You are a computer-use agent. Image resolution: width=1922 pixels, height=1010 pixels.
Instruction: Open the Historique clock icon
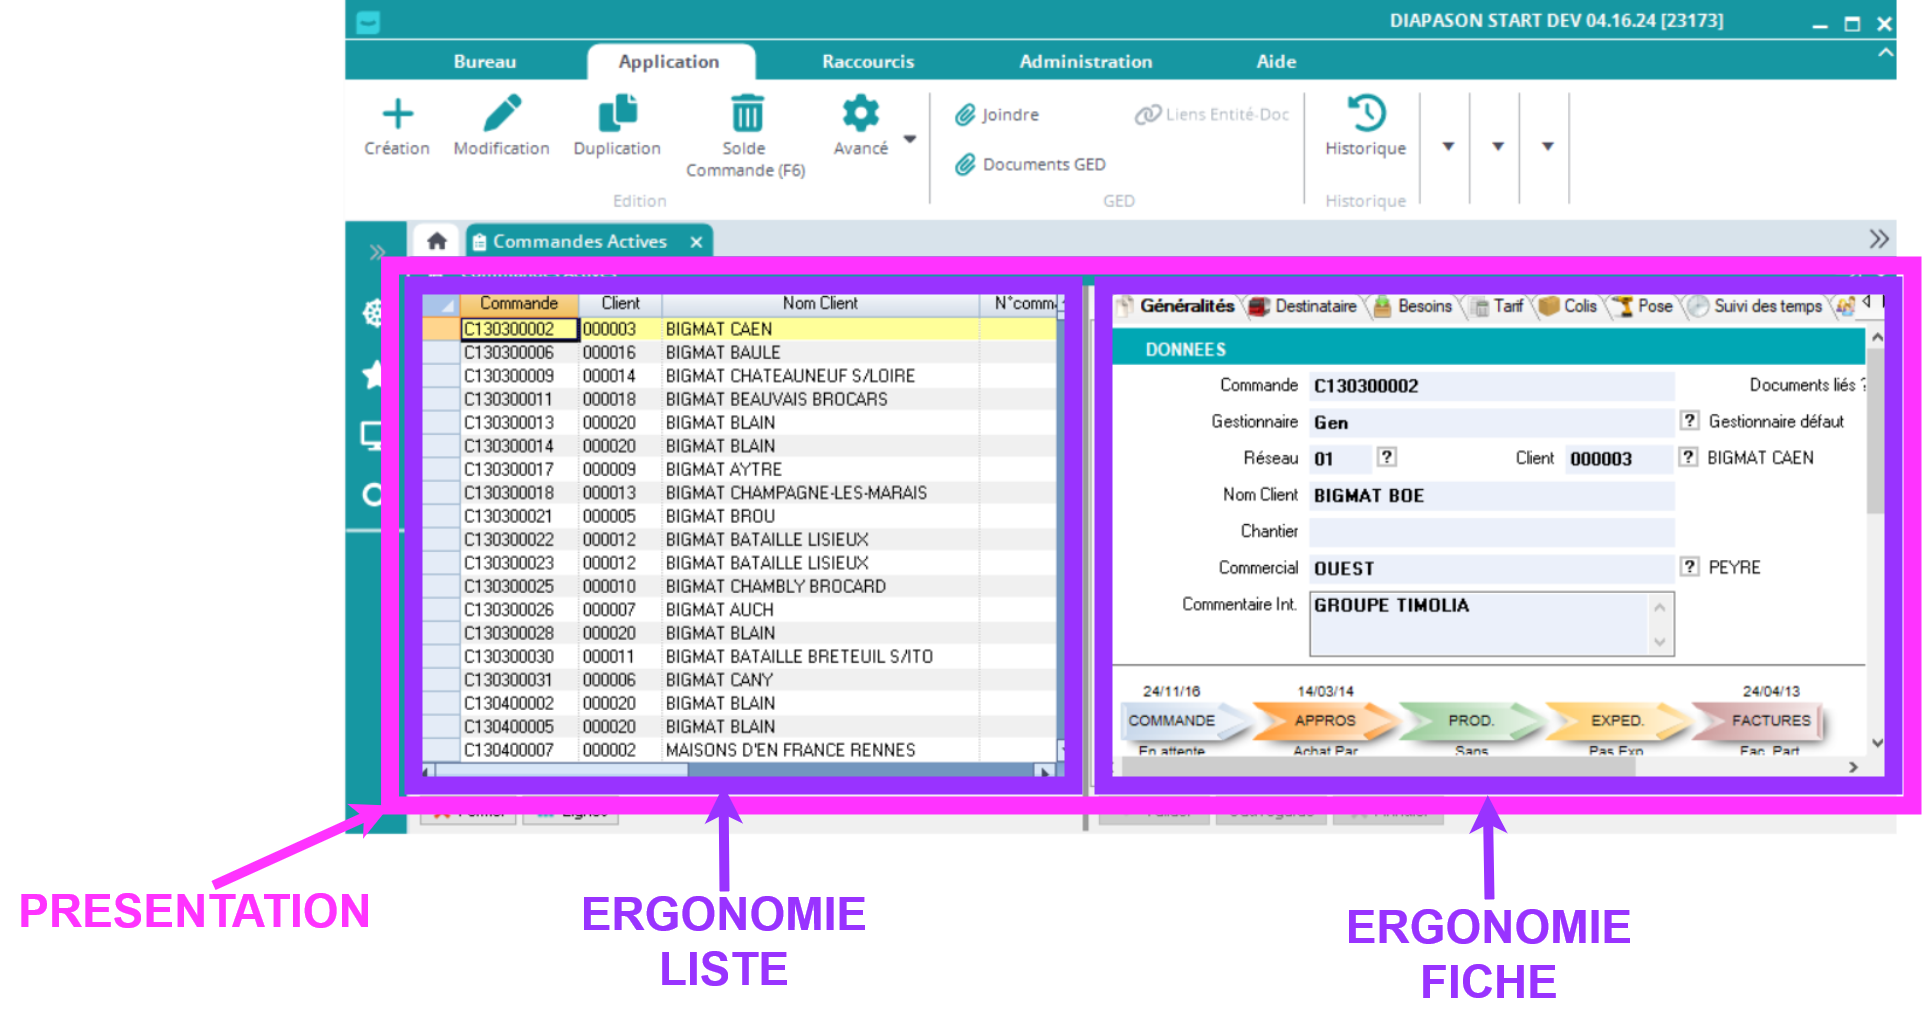(x=1365, y=114)
